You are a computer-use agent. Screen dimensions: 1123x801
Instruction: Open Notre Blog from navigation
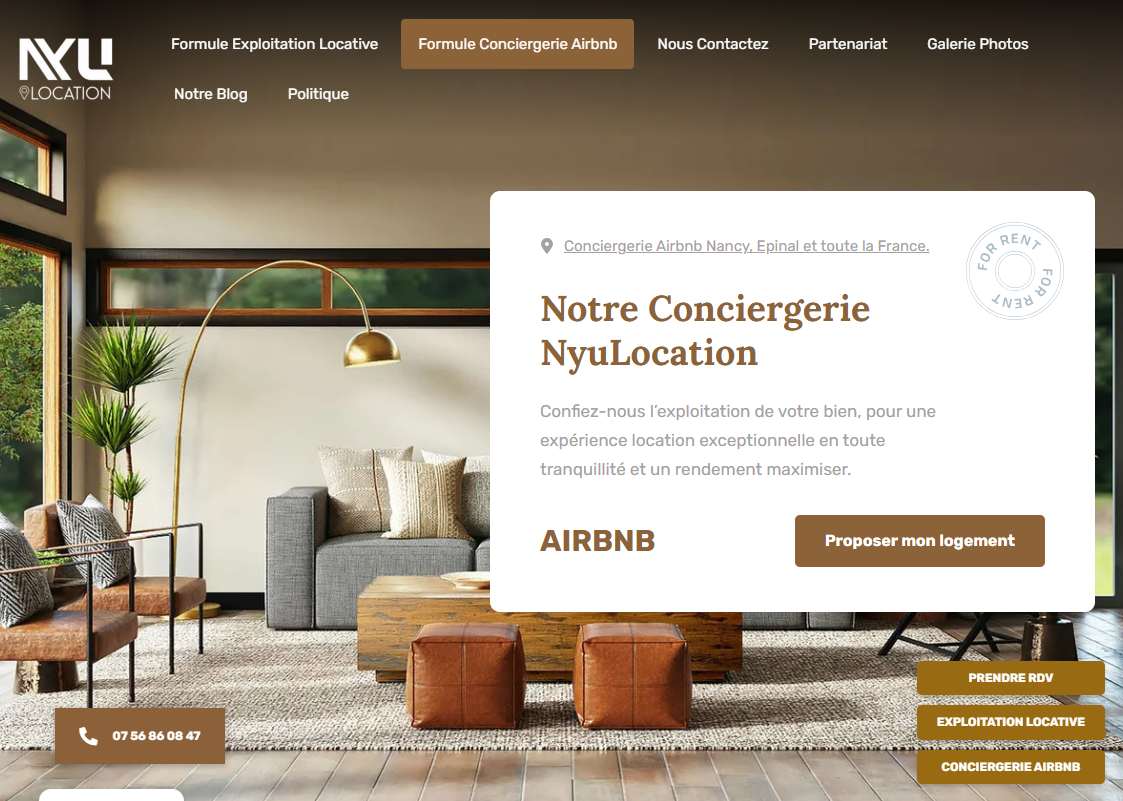pyautogui.click(x=211, y=94)
